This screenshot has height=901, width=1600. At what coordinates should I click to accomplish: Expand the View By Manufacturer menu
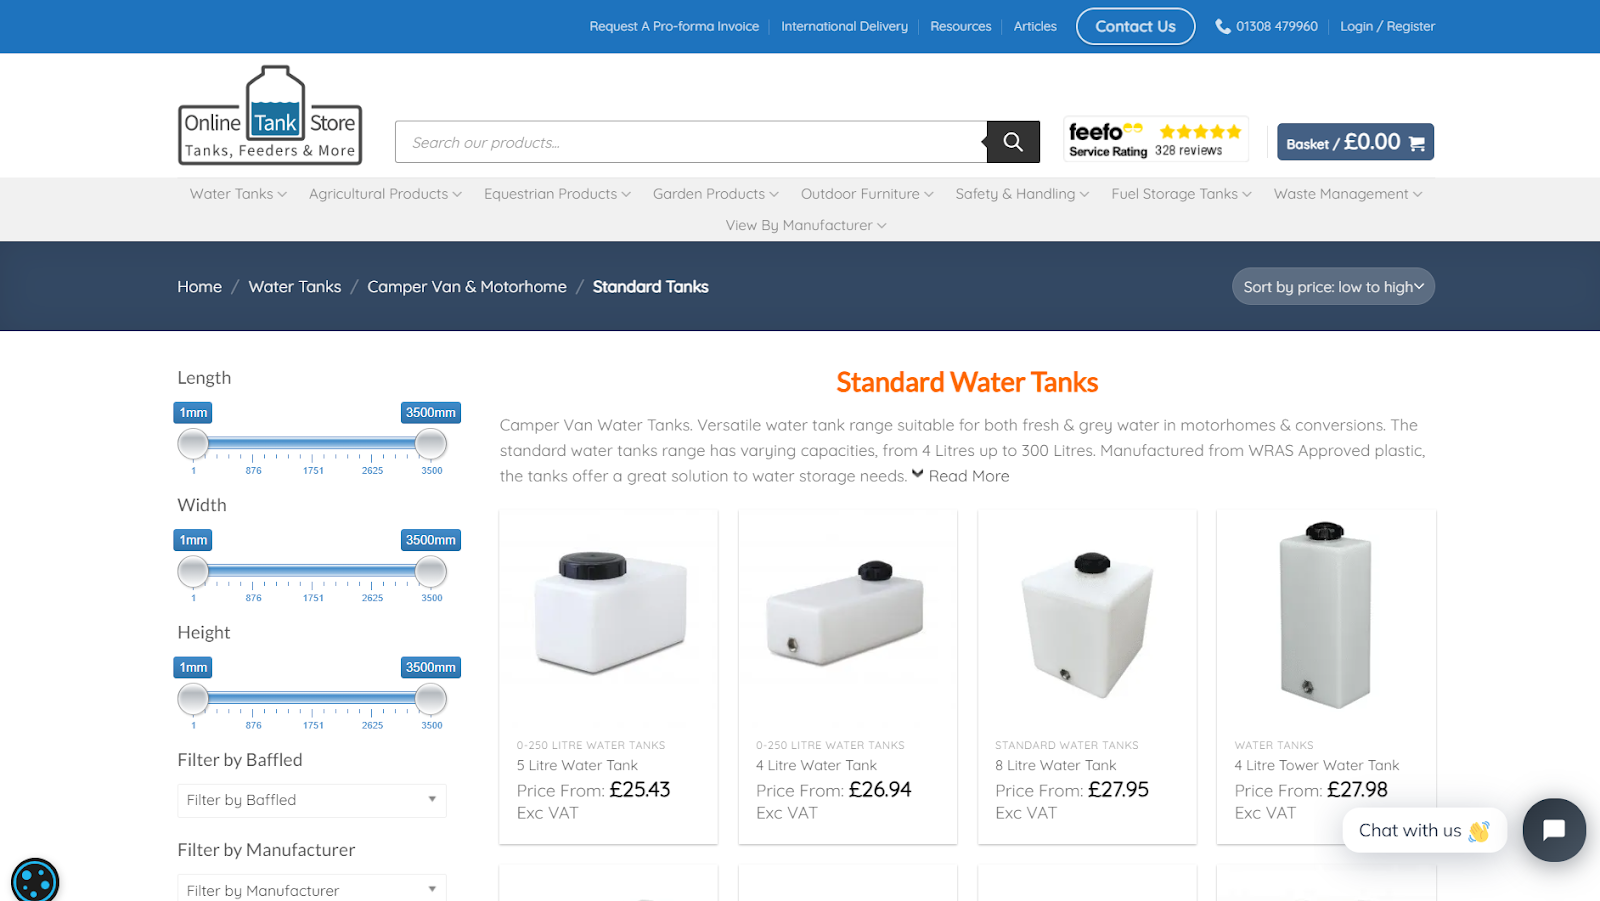(806, 225)
